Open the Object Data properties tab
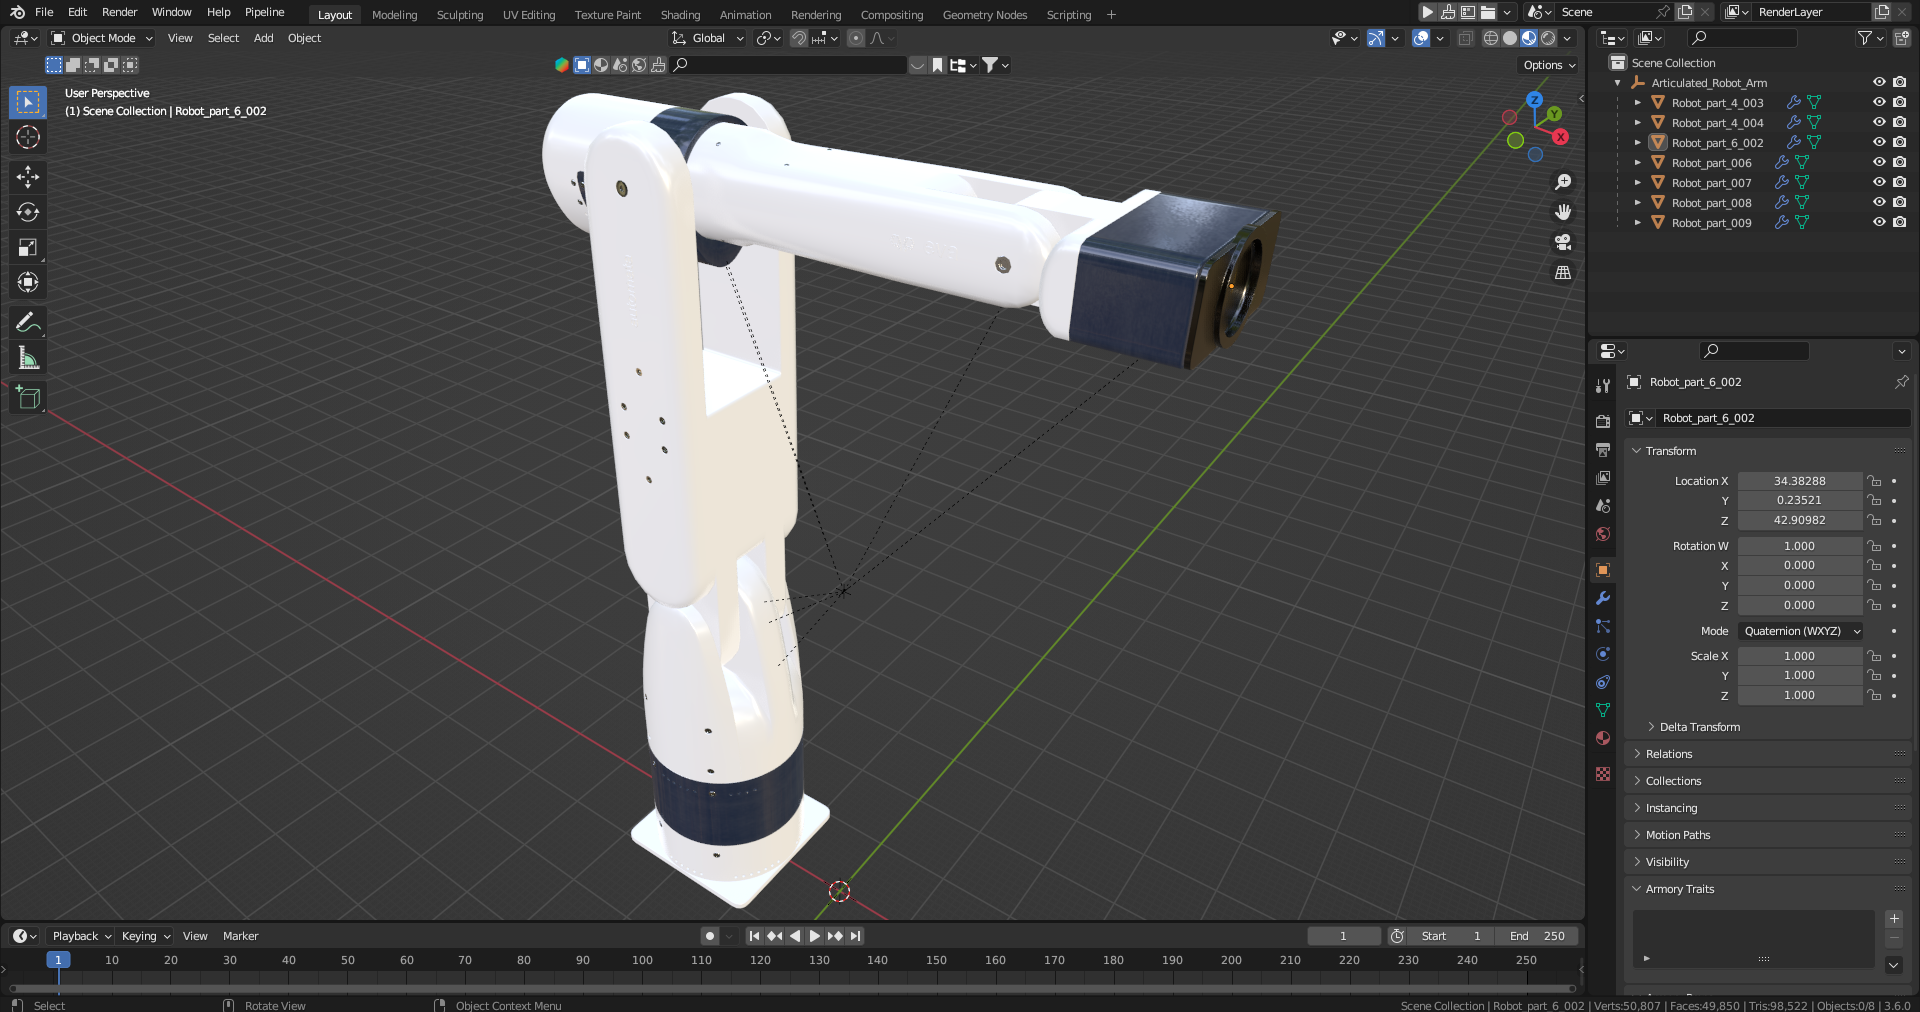The width and height of the screenshot is (1920, 1012). click(x=1603, y=709)
